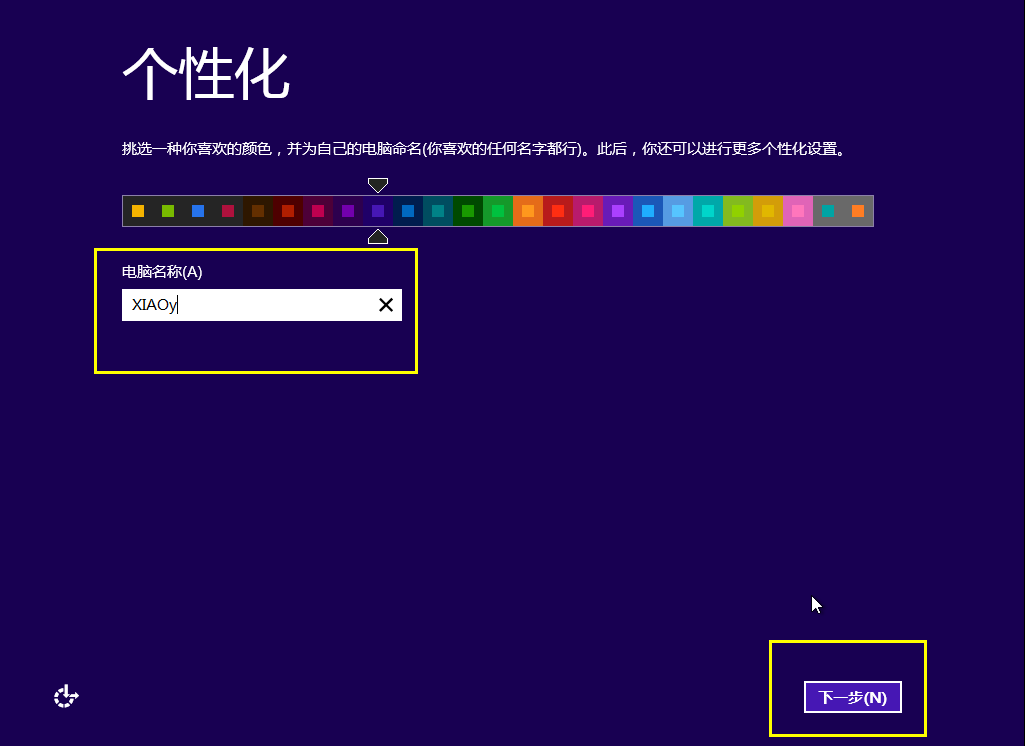Choose the gold yellow background swatch
Screen dimensions: 1025x746
768,211
